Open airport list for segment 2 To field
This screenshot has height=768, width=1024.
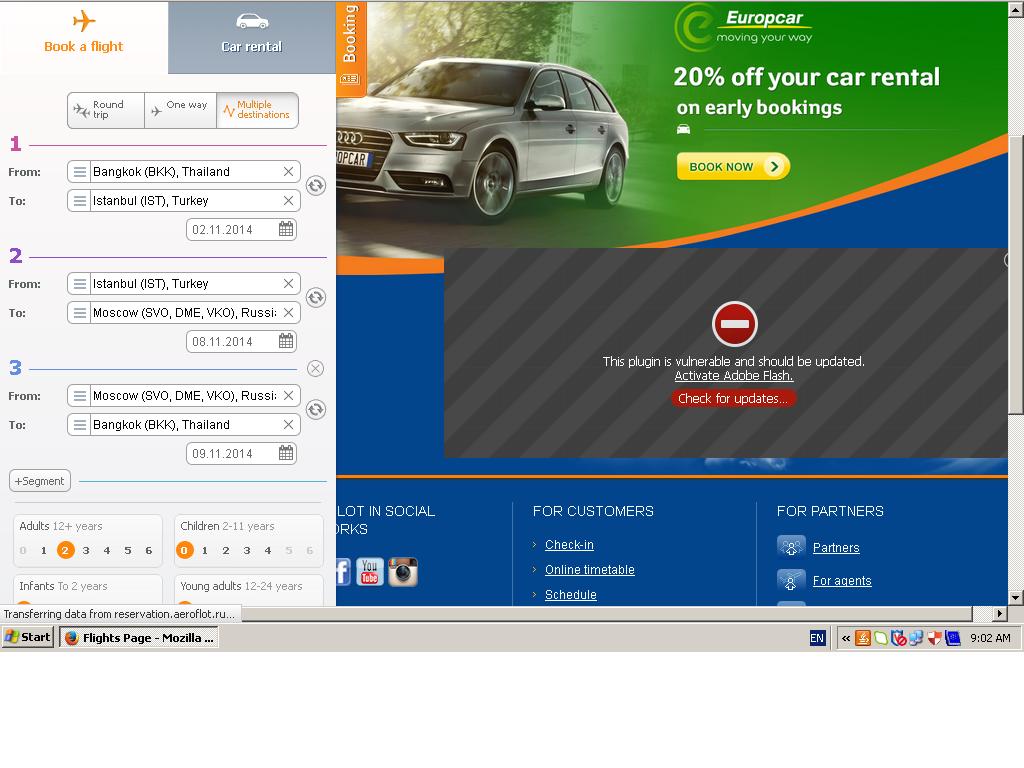click(79, 313)
